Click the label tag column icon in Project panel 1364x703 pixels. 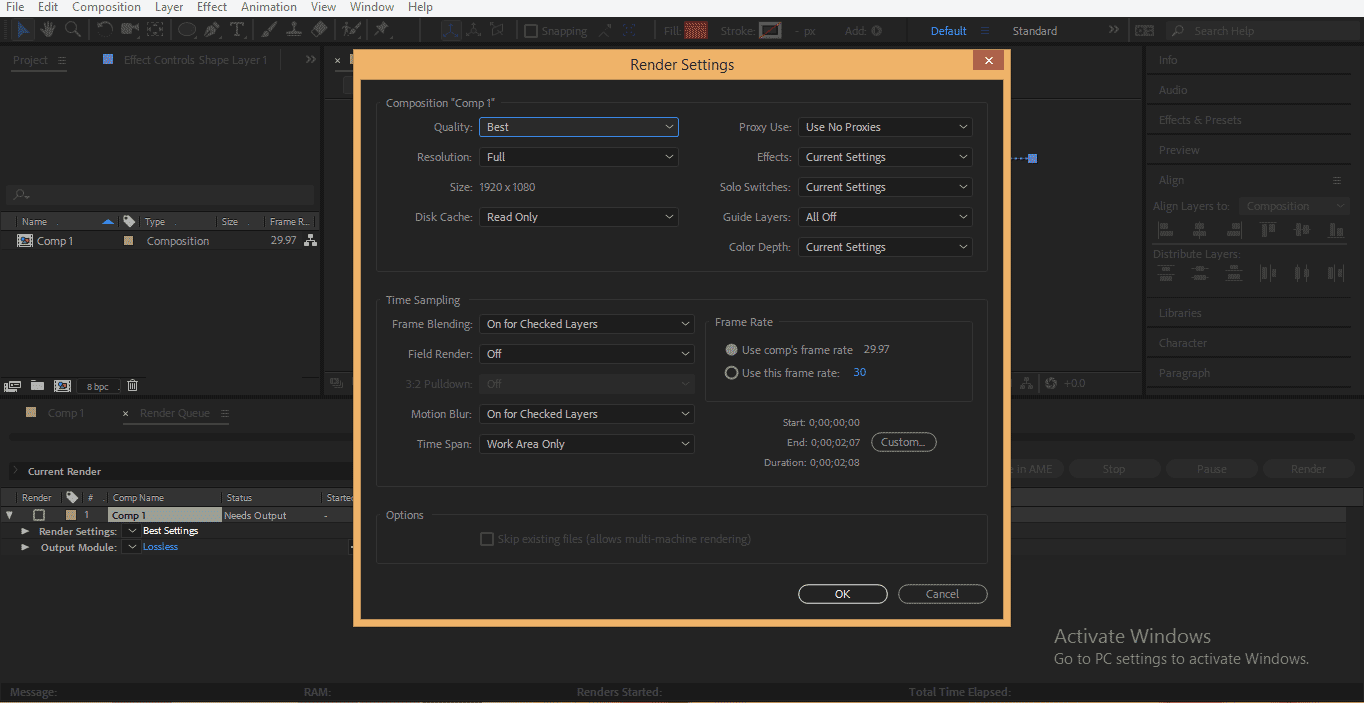[129, 221]
